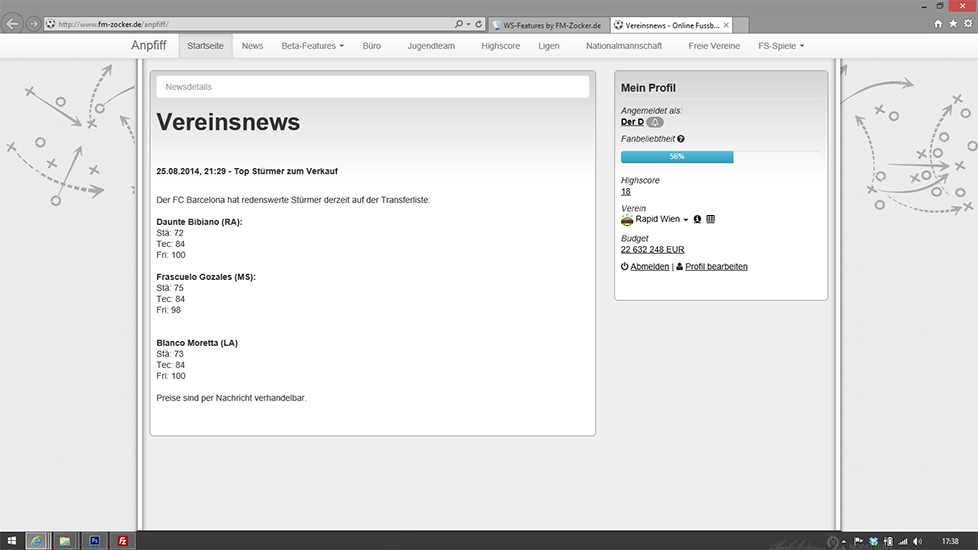
Task: Click the admin badge next to Der D
Action: pyautogui.click(x=655, y=122)
